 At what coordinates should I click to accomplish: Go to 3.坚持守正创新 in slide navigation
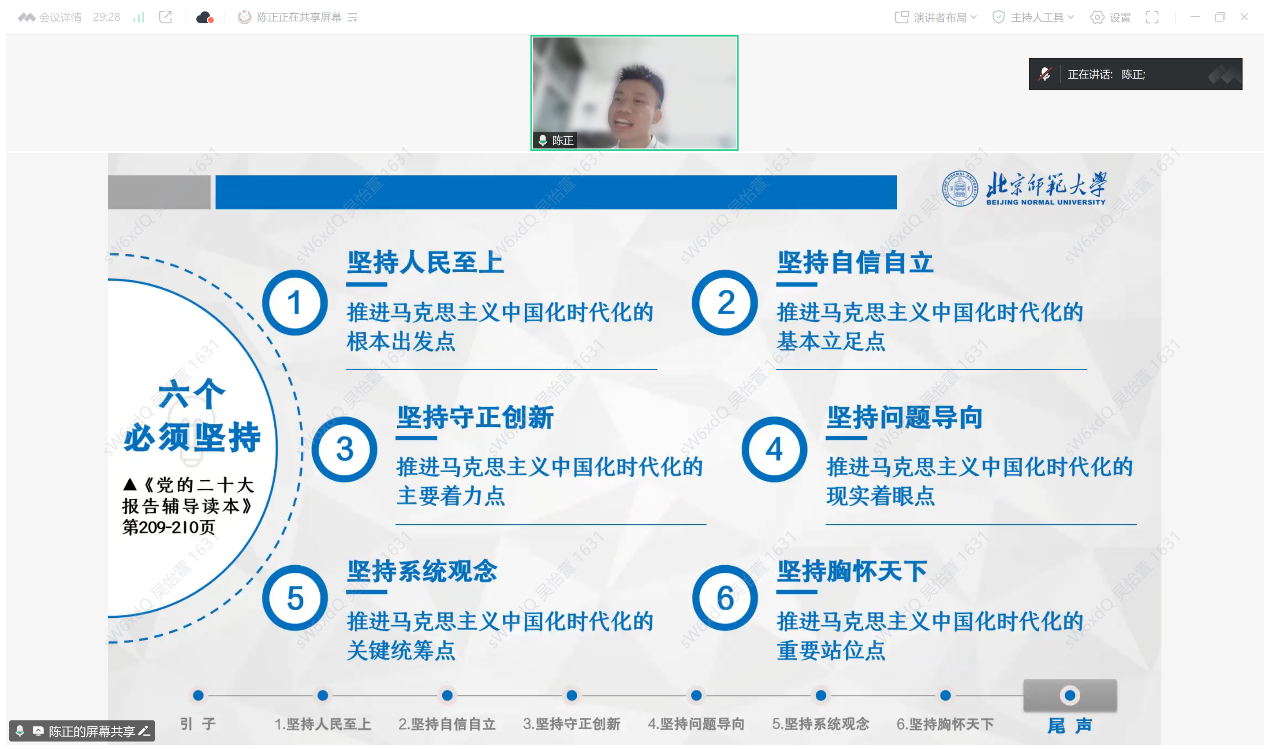(x=571, y=696)
